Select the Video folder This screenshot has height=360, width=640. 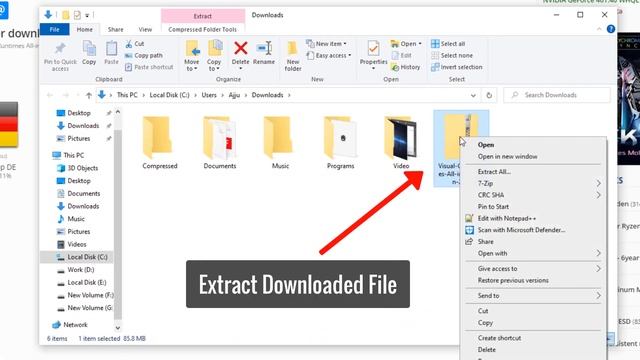[x=401, y=142]
